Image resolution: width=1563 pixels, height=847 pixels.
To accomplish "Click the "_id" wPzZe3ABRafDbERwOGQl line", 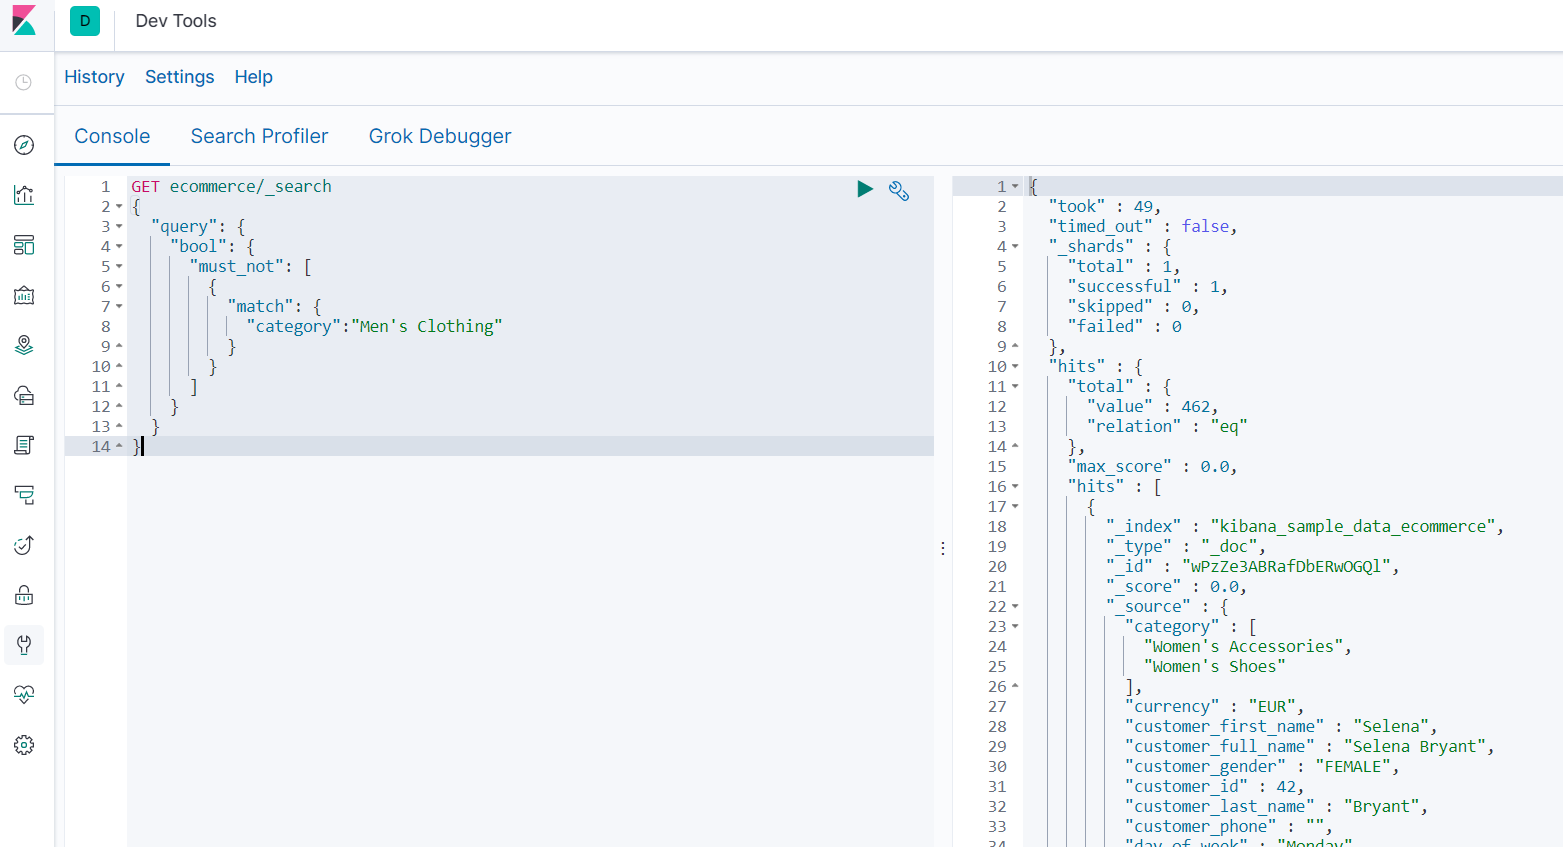I will tap(1252, 566).
